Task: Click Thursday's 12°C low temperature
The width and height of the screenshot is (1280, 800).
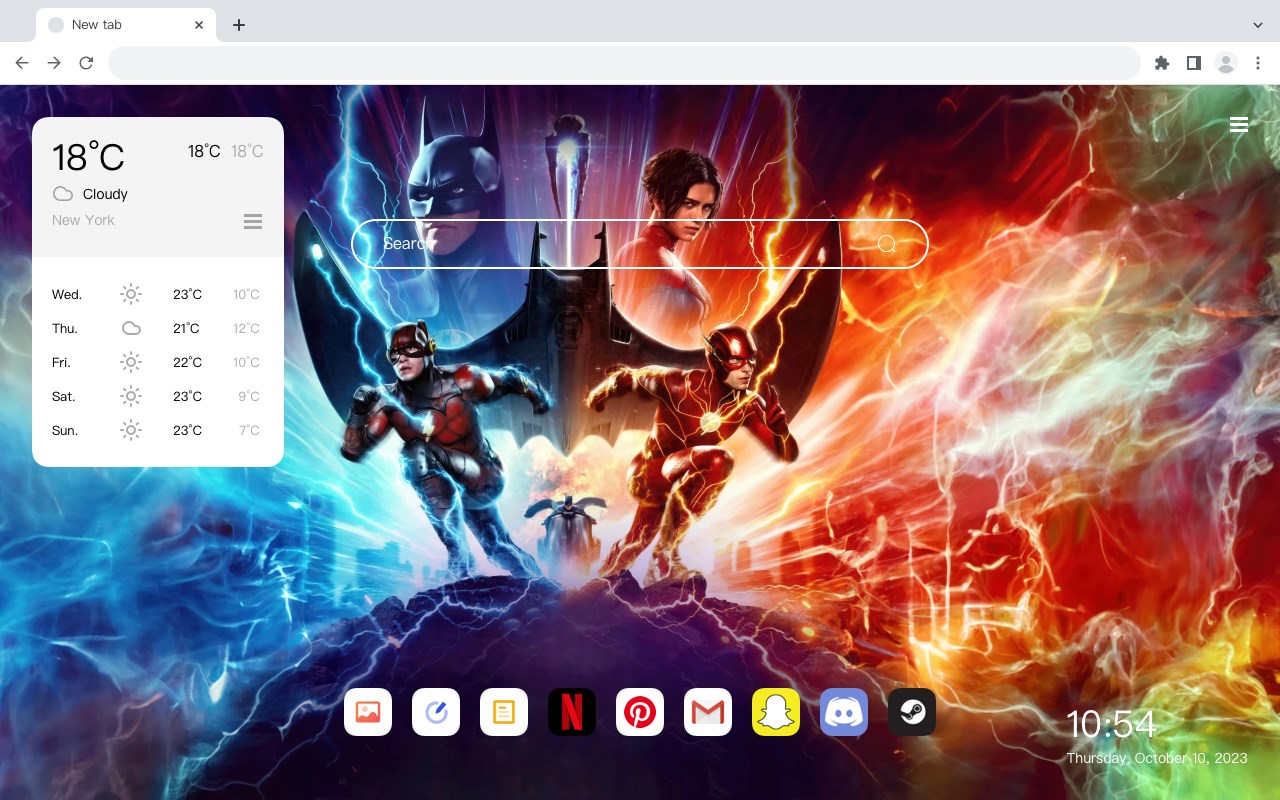Action: 246,328
